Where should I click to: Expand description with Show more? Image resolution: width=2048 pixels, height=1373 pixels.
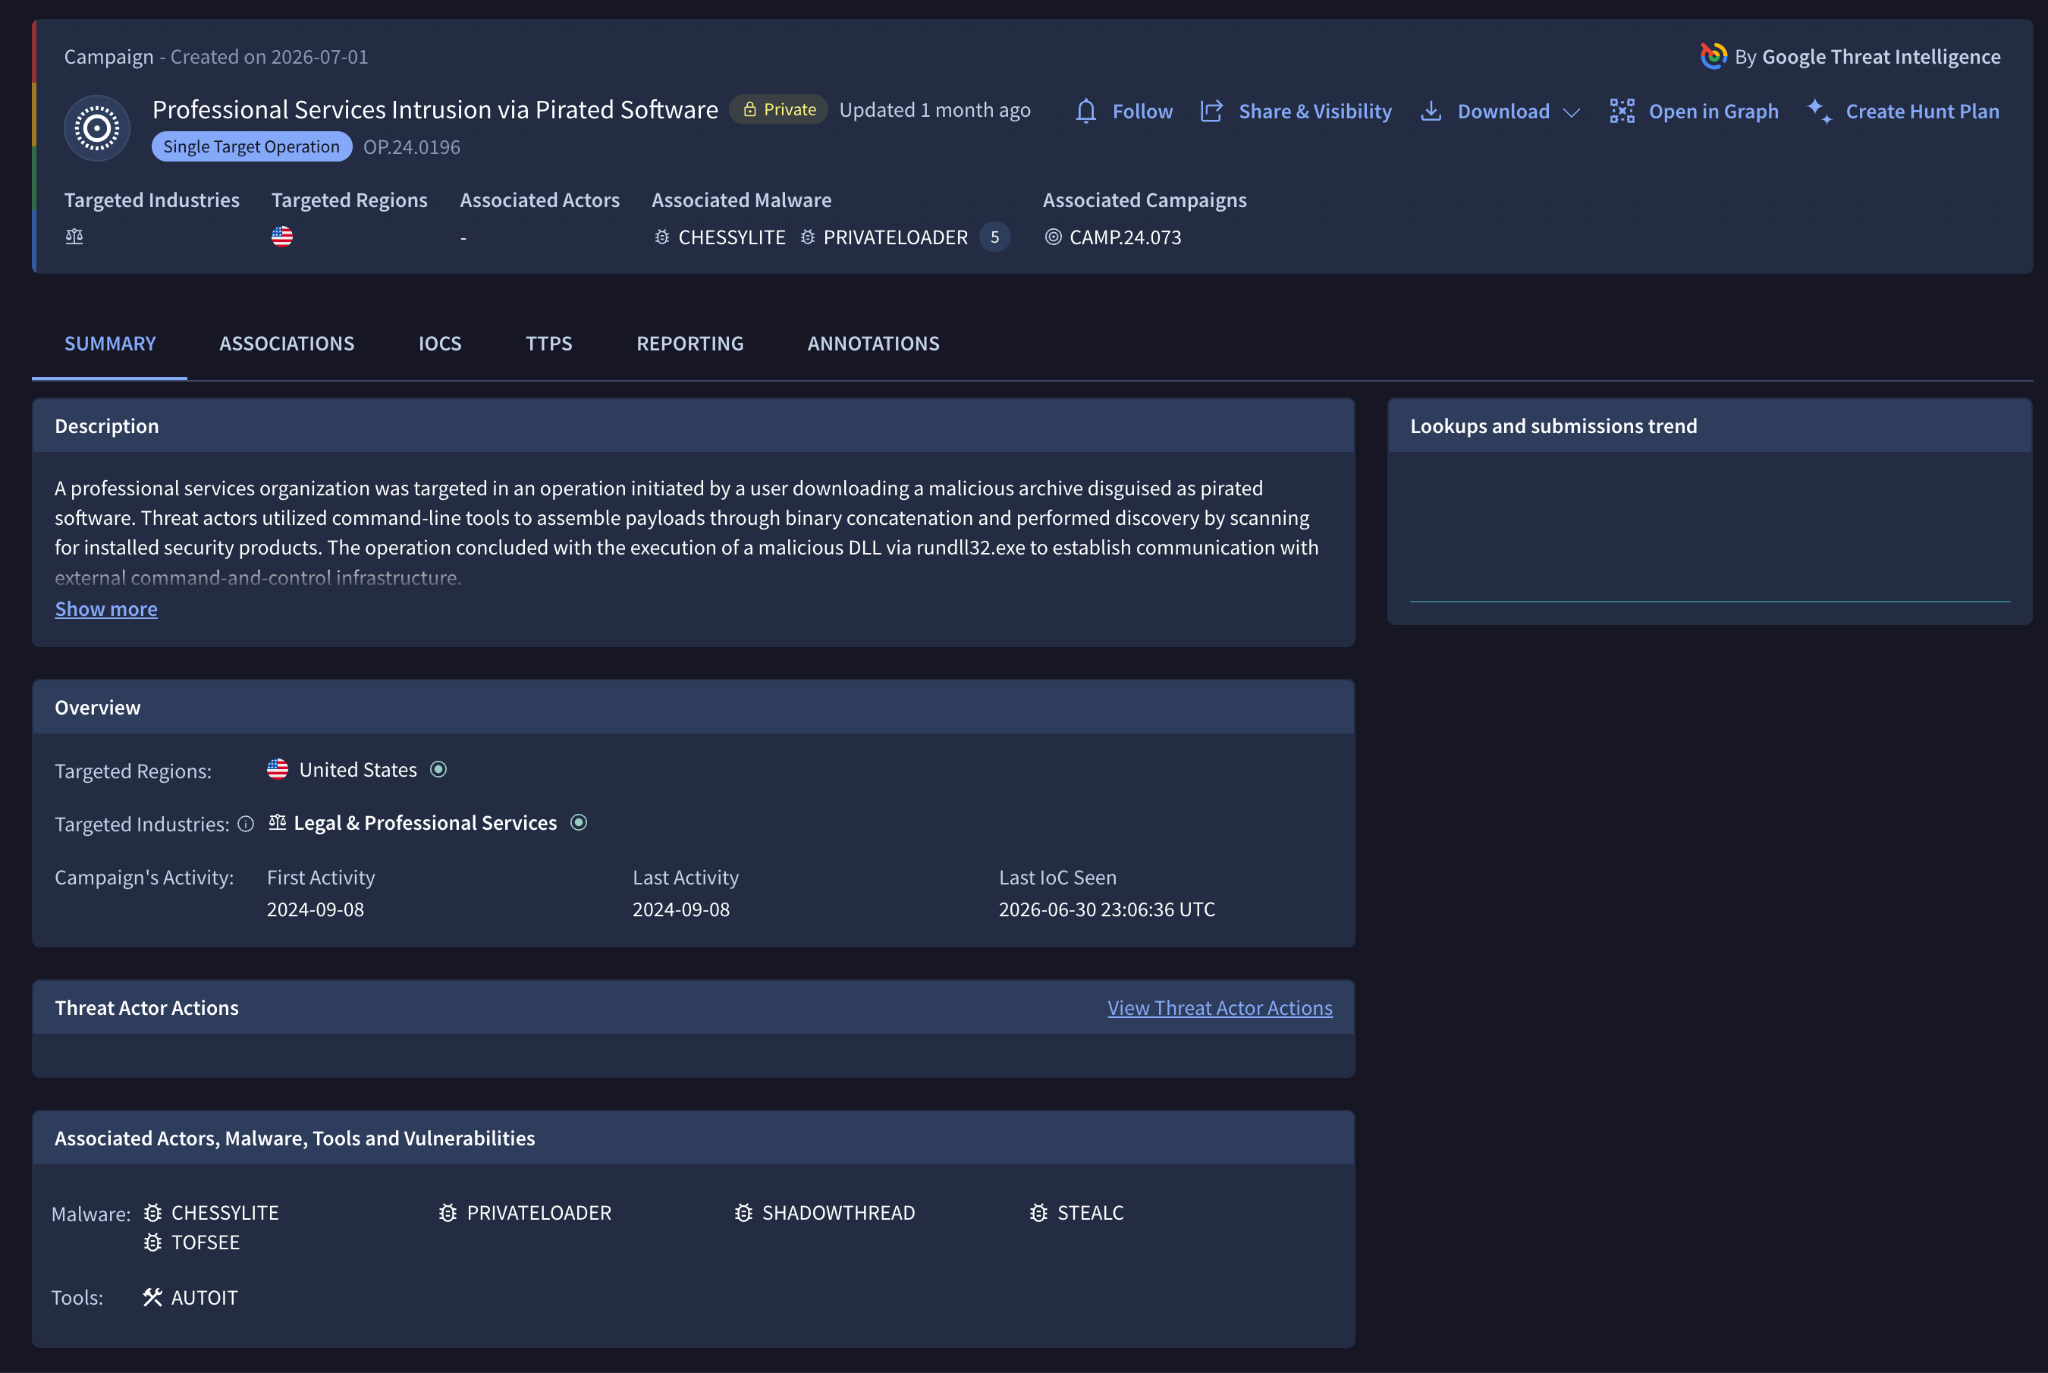click(106, 609)
